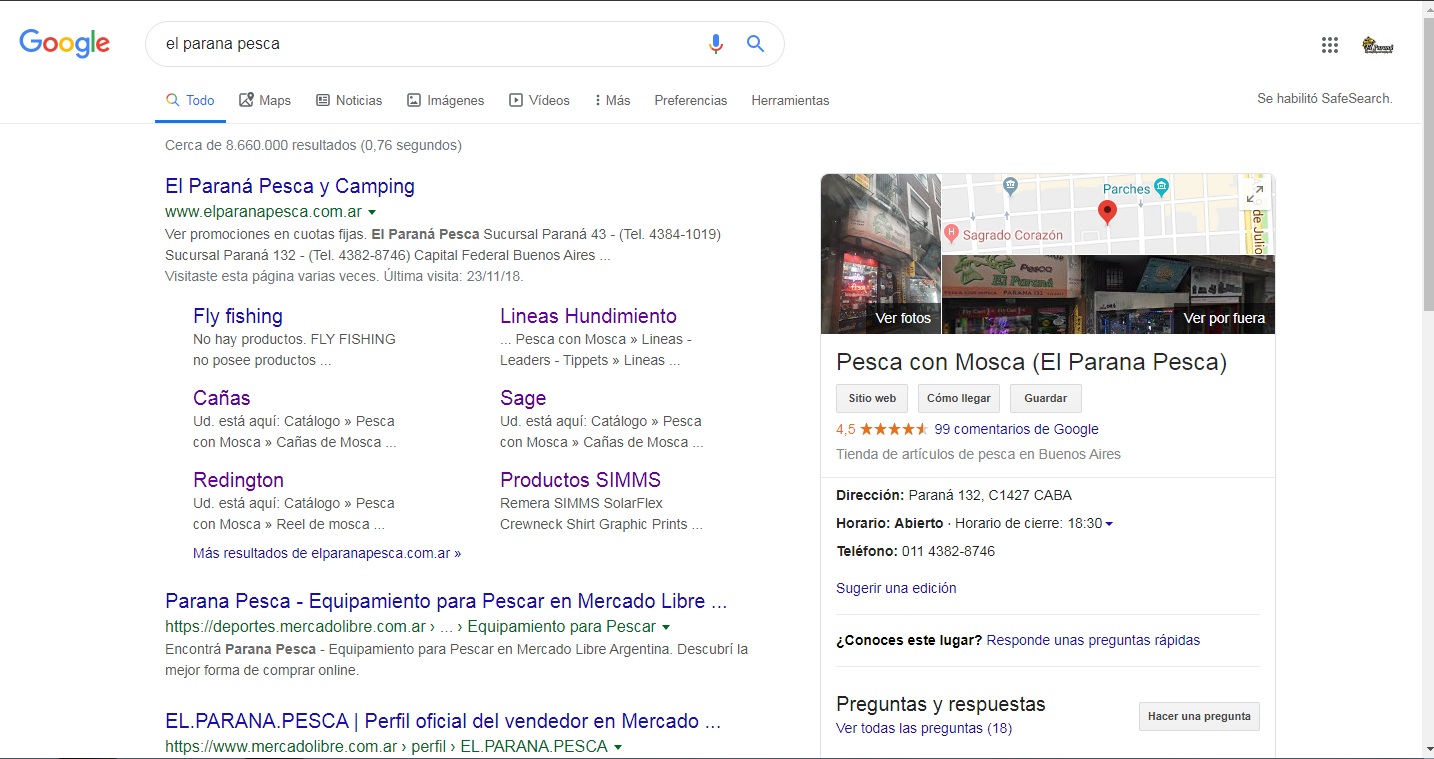Screen dimensions: 1434x759
Task: Click the blue search magnifier button
Action: (755, 44)
